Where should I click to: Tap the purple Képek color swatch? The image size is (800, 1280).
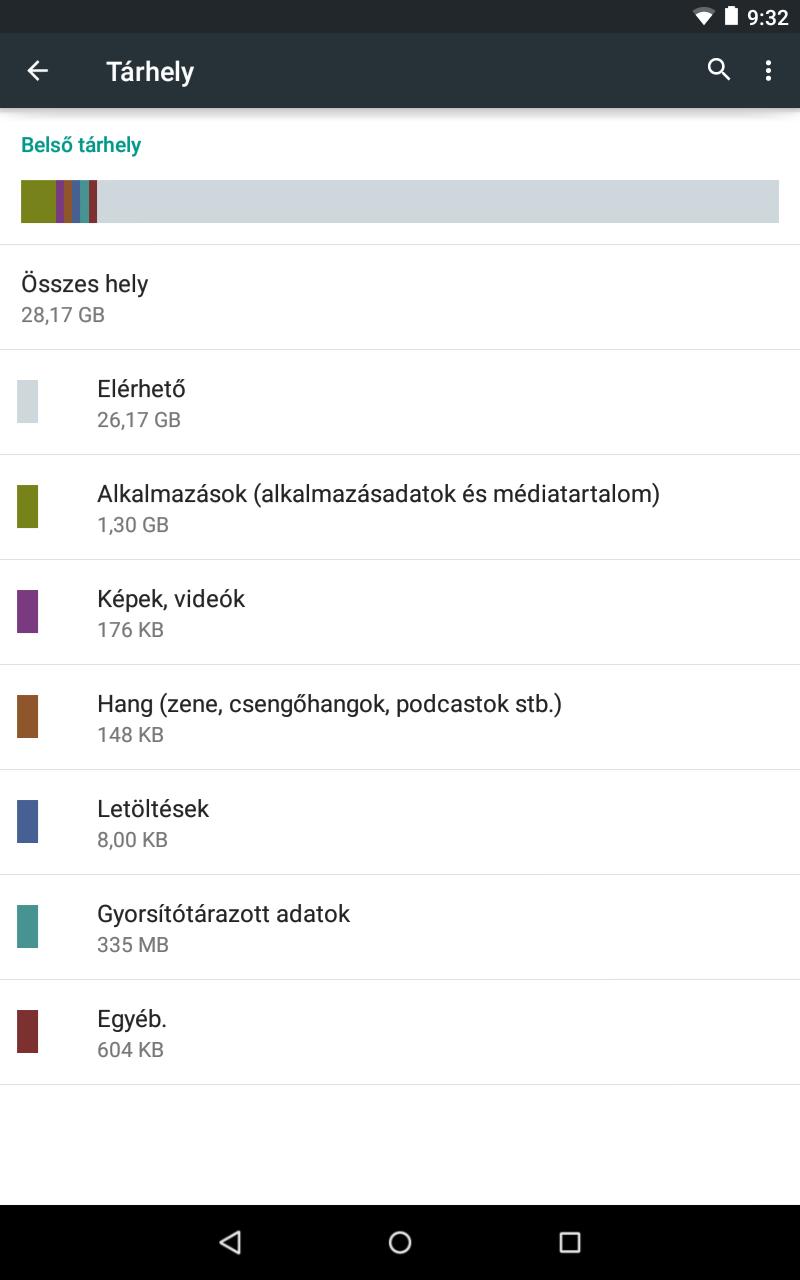click(x=28, y=611)
